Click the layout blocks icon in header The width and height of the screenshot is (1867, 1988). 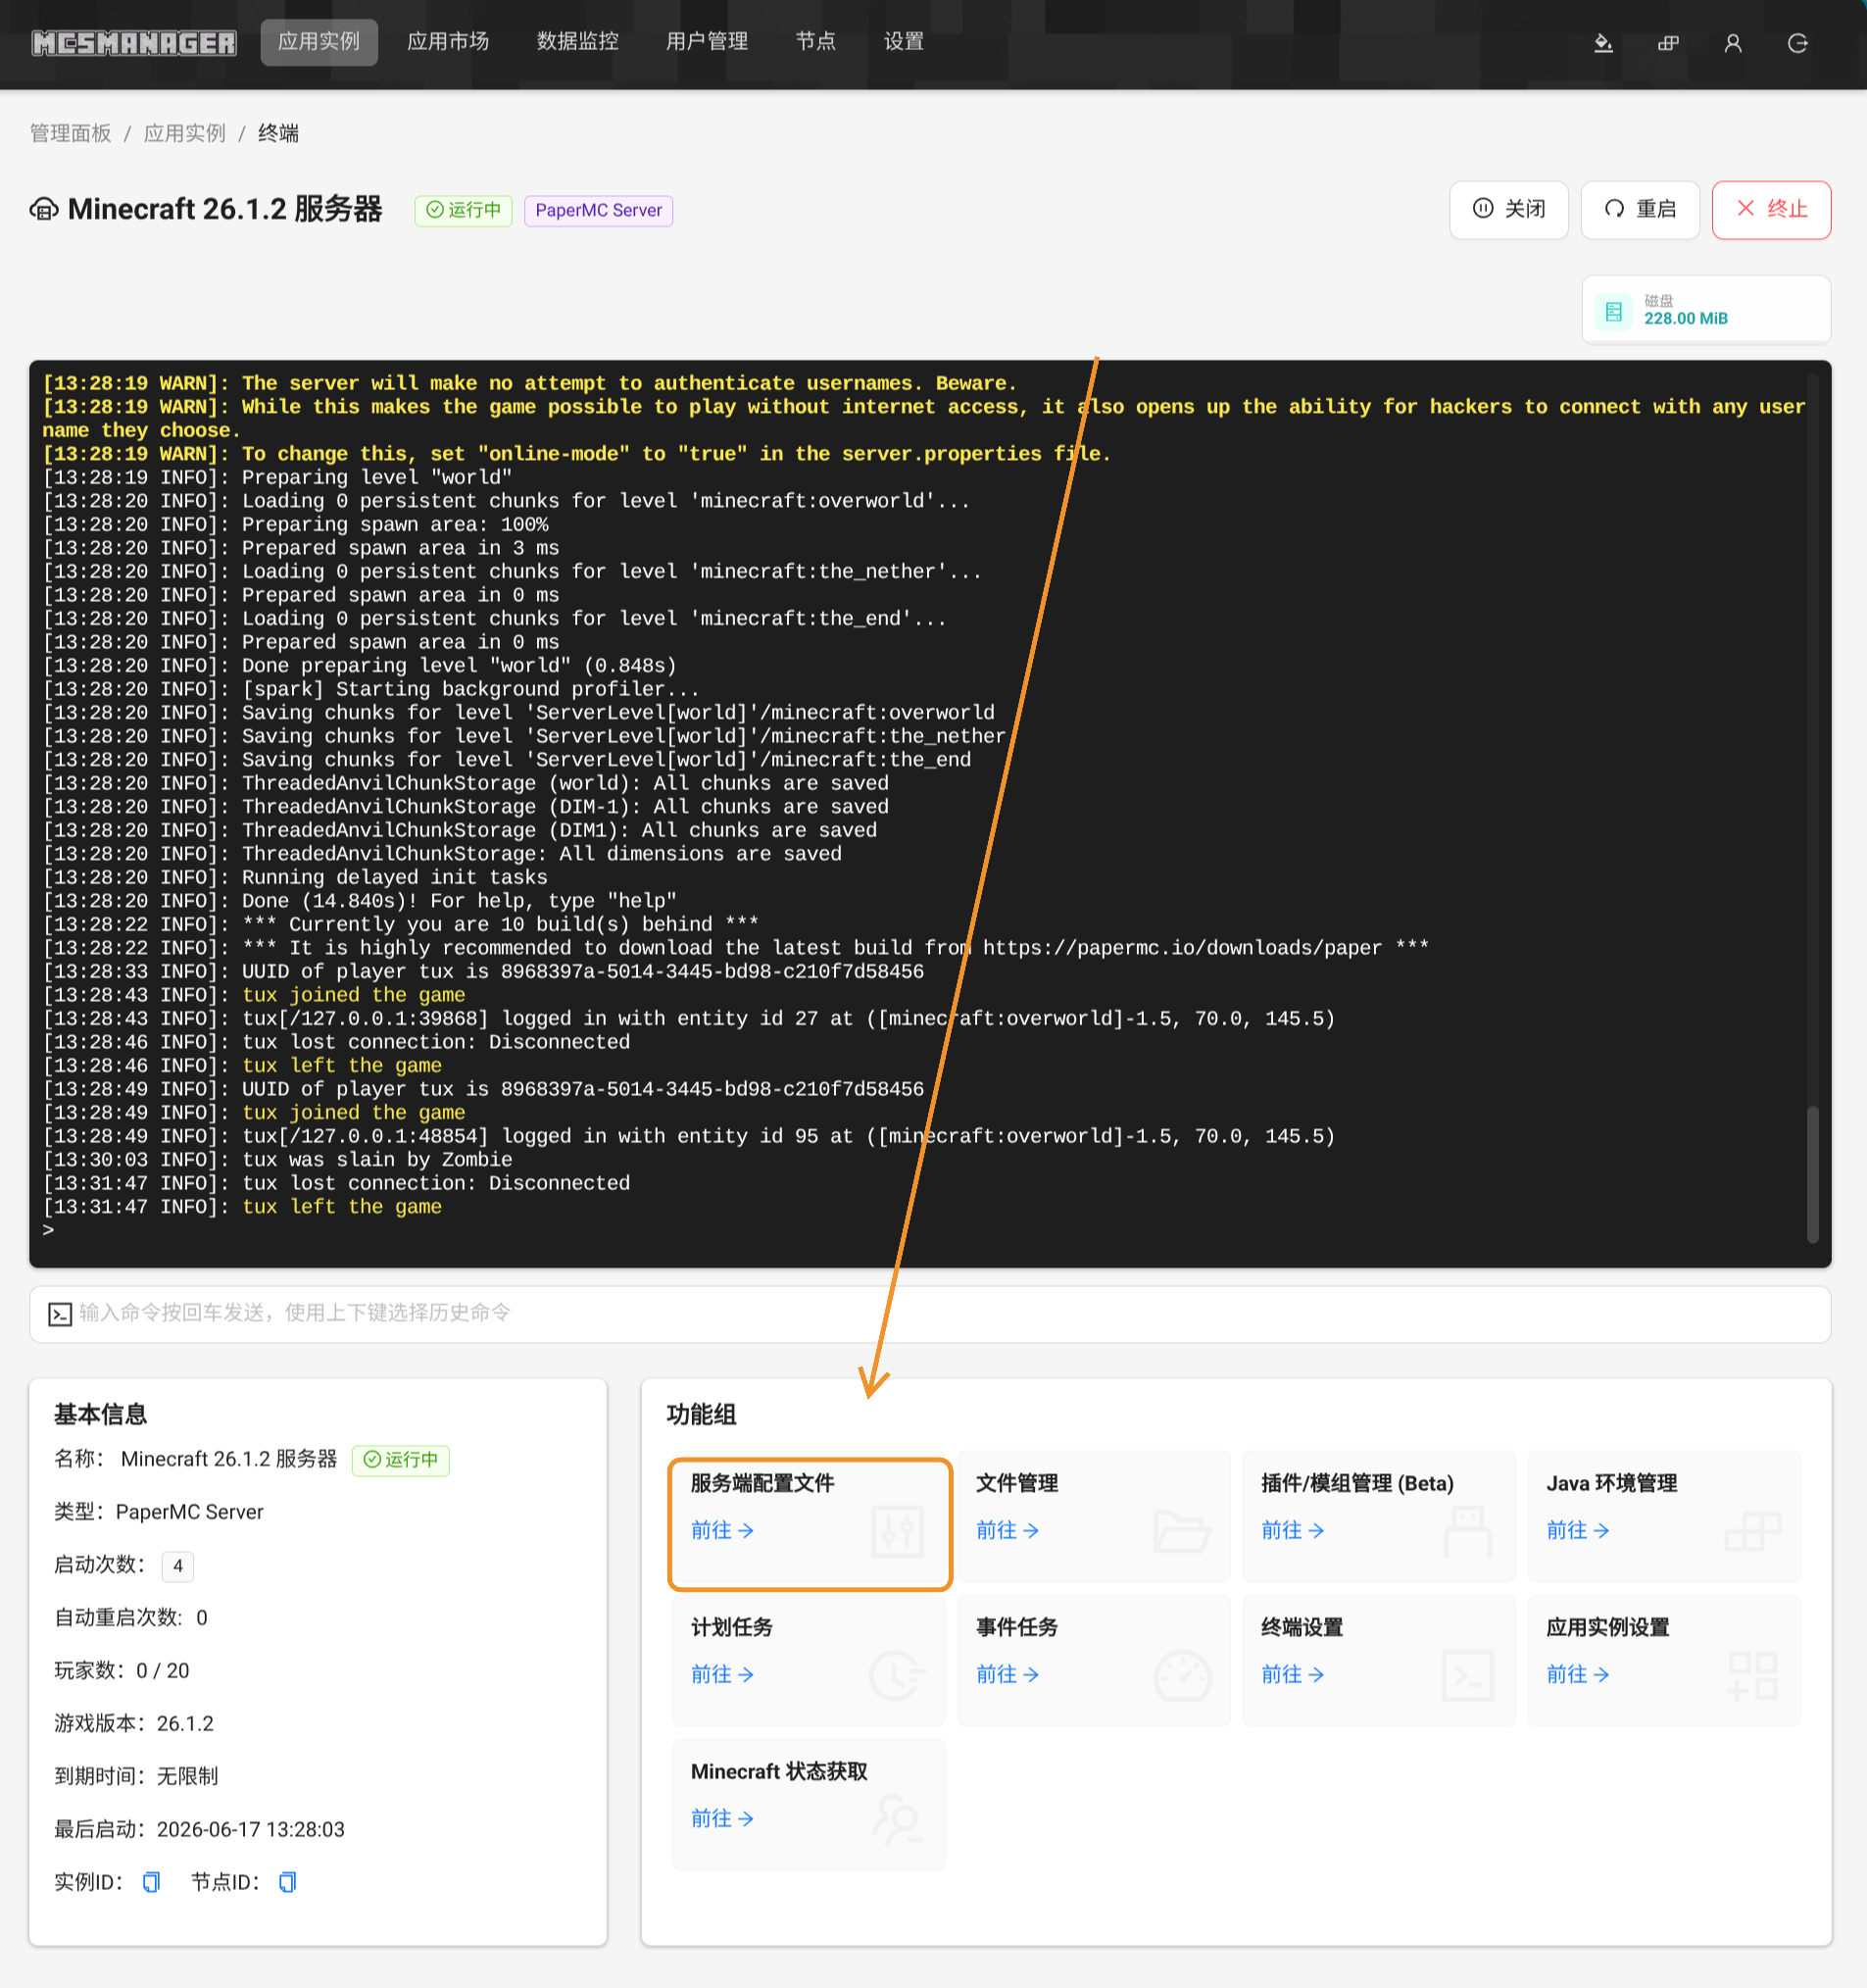click(x=1669, y=43)
